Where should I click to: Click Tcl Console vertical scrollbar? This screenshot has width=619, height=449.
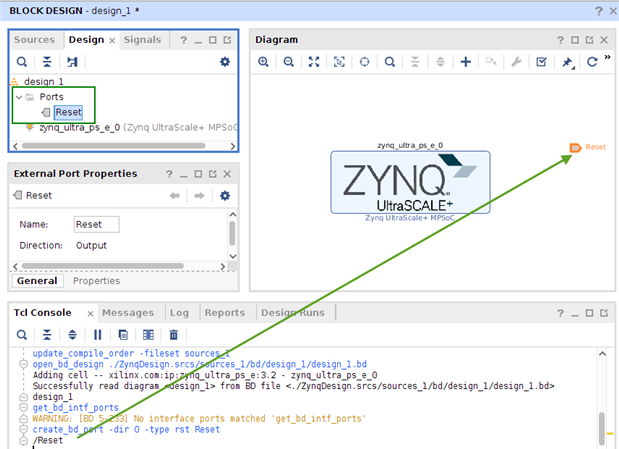pos(602,428)
